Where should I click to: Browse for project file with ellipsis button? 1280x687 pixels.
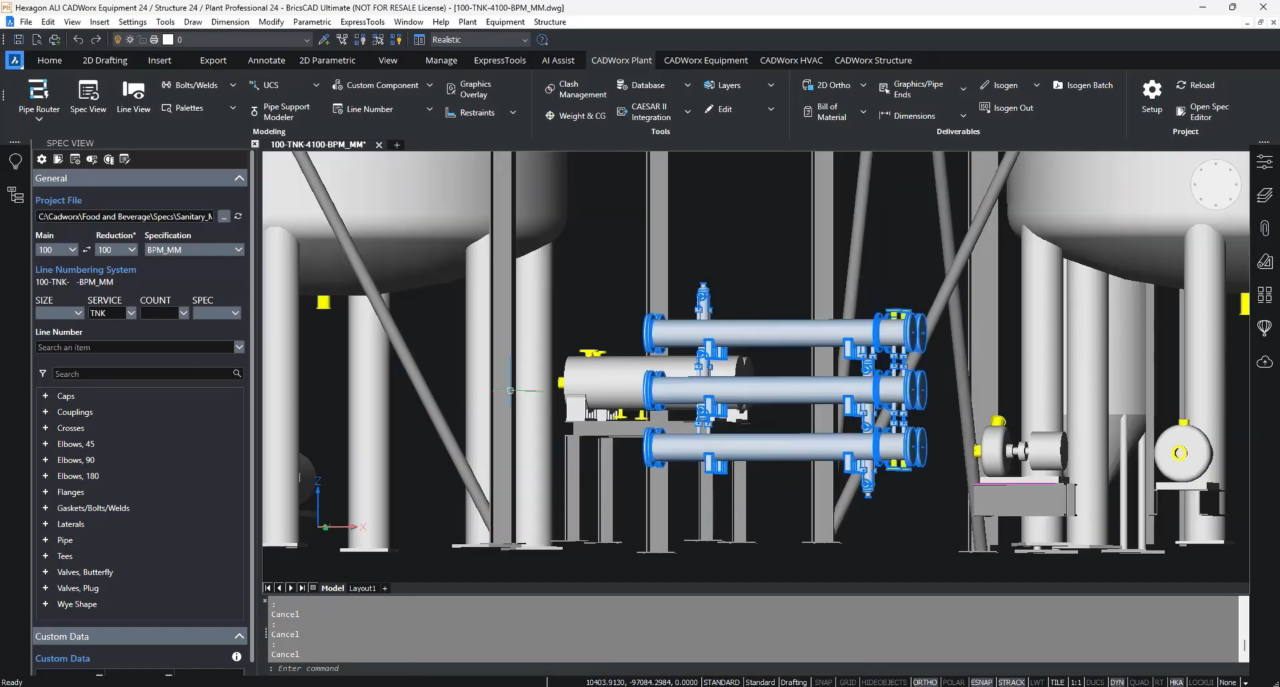coord(224,216)
